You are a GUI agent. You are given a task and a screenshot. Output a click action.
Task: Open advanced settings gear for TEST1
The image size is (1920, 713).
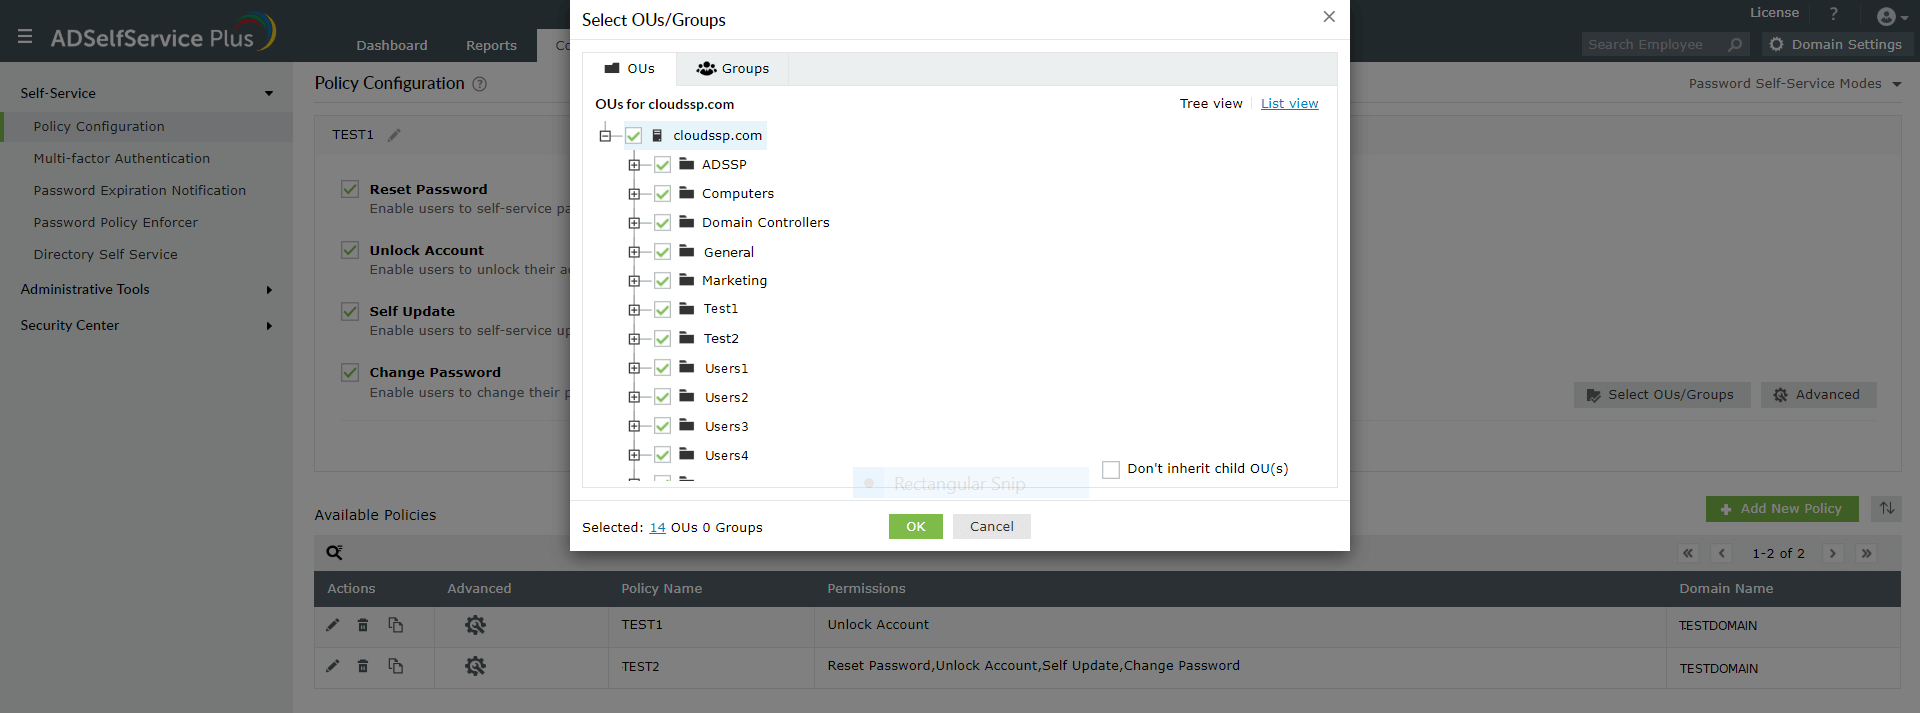click(x=475, y=625)
